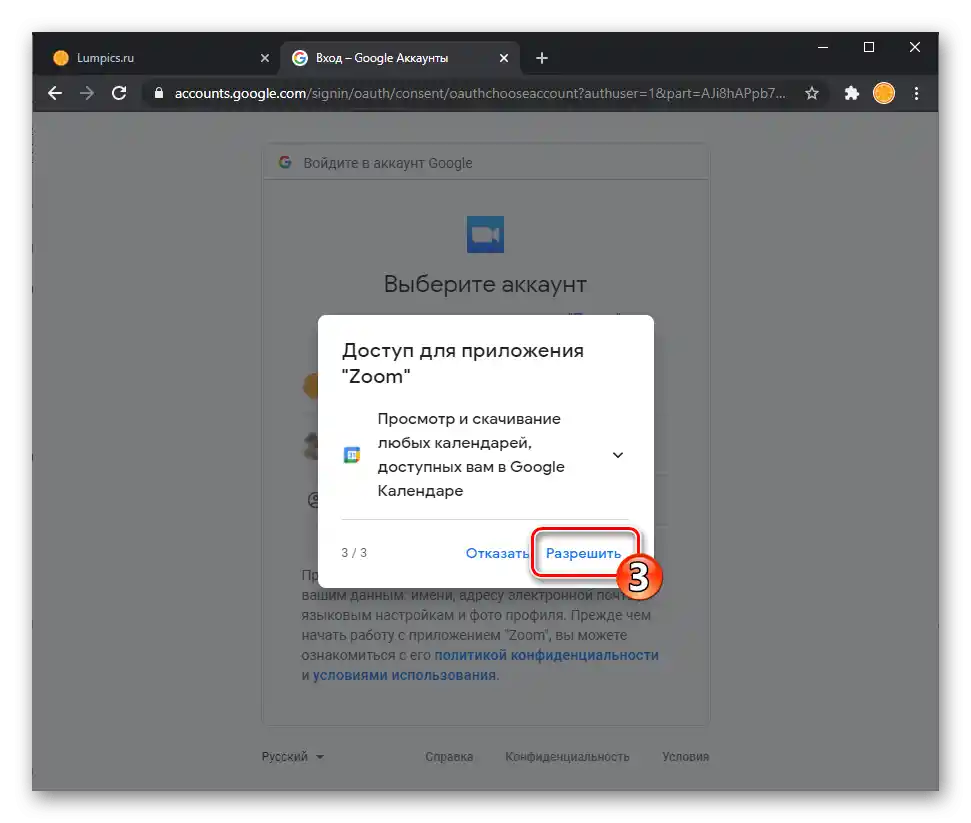Click the calendar permission description text
Screen dimensions: 971x823
pyautogui.click(x=471, y=455)
